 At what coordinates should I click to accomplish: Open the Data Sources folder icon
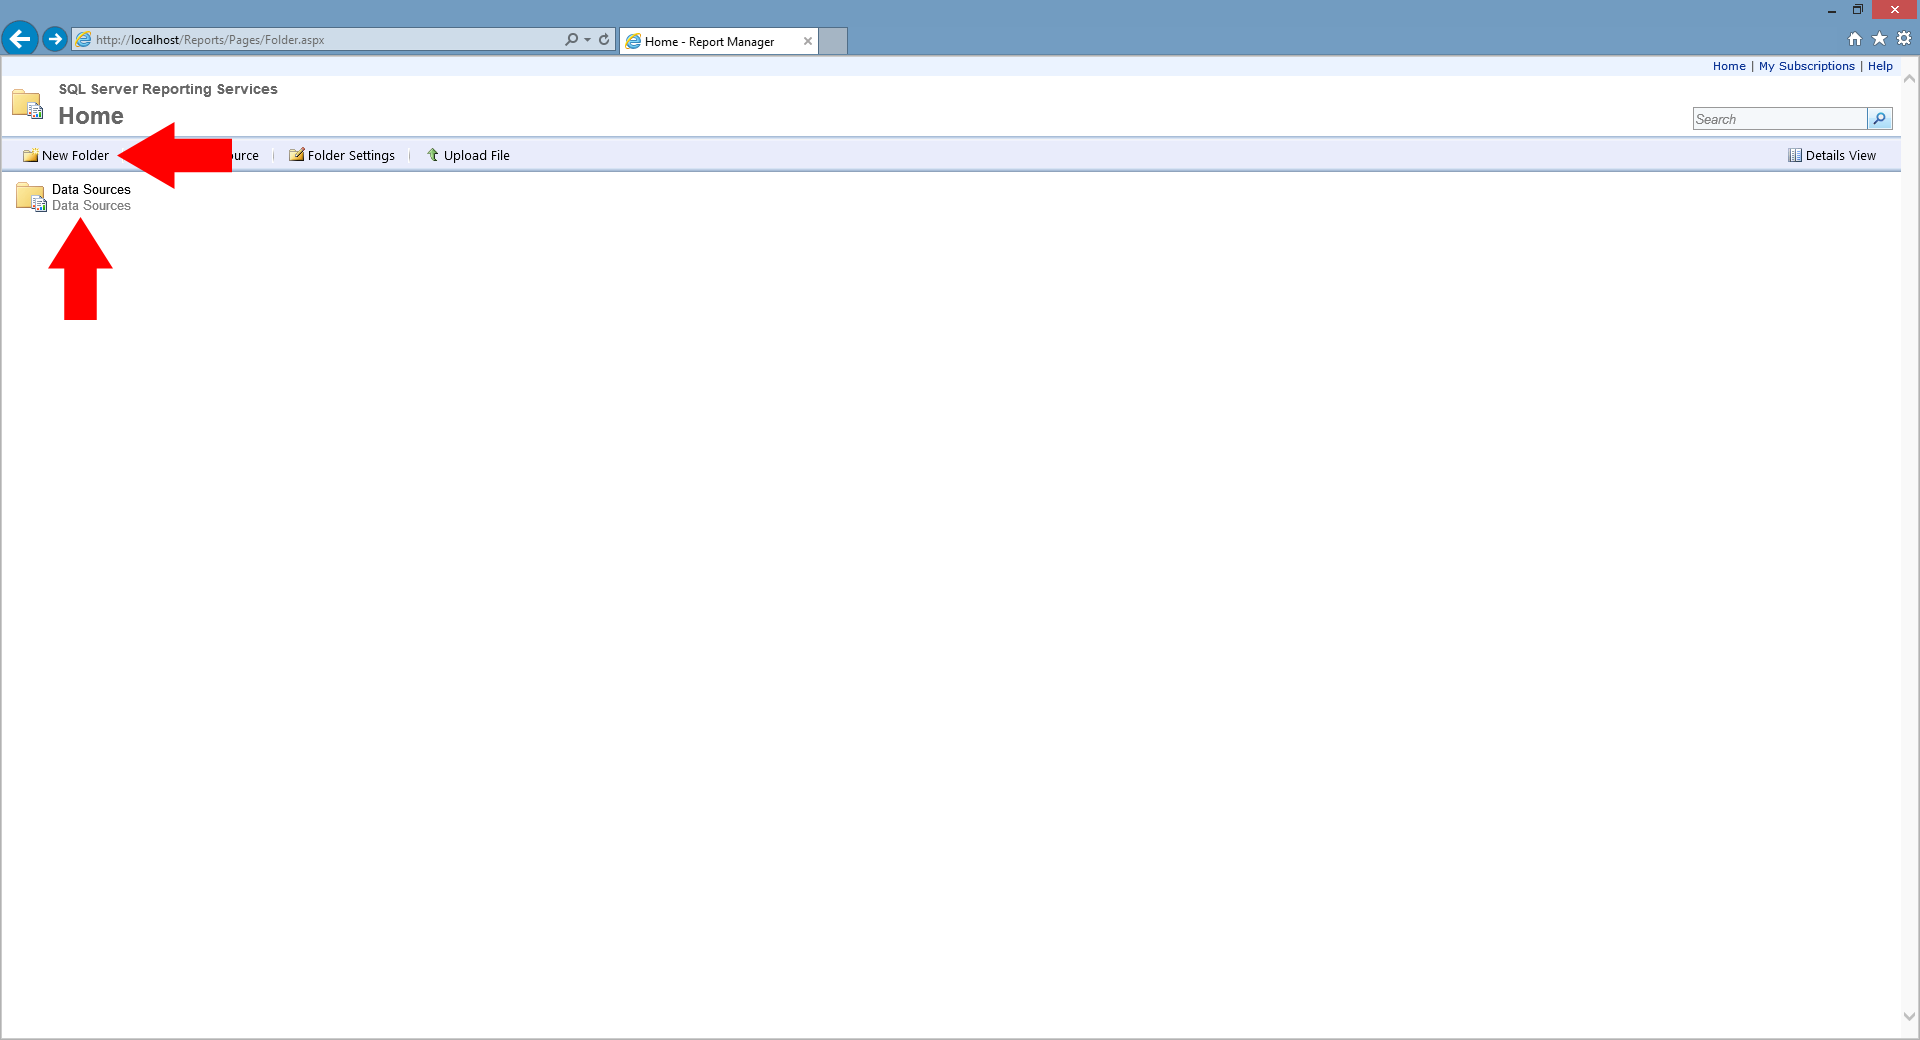click(30, 197)
